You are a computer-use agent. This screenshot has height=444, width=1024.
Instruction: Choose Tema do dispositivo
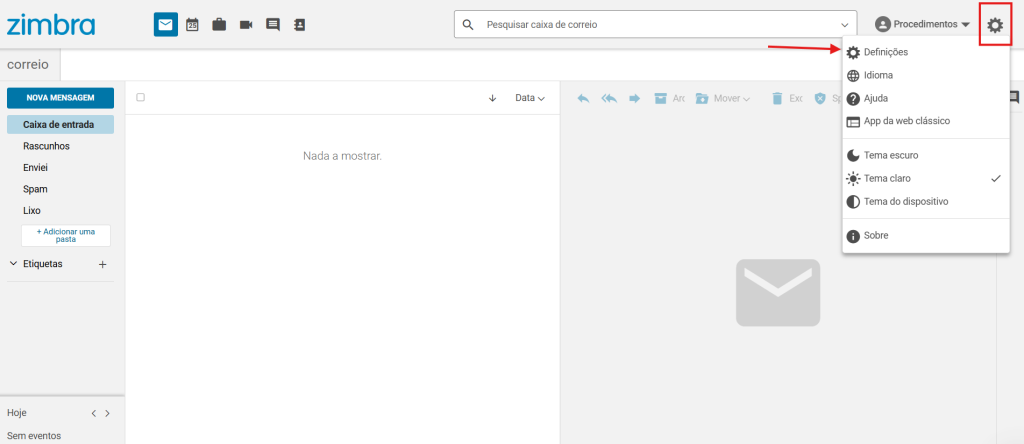905,201
